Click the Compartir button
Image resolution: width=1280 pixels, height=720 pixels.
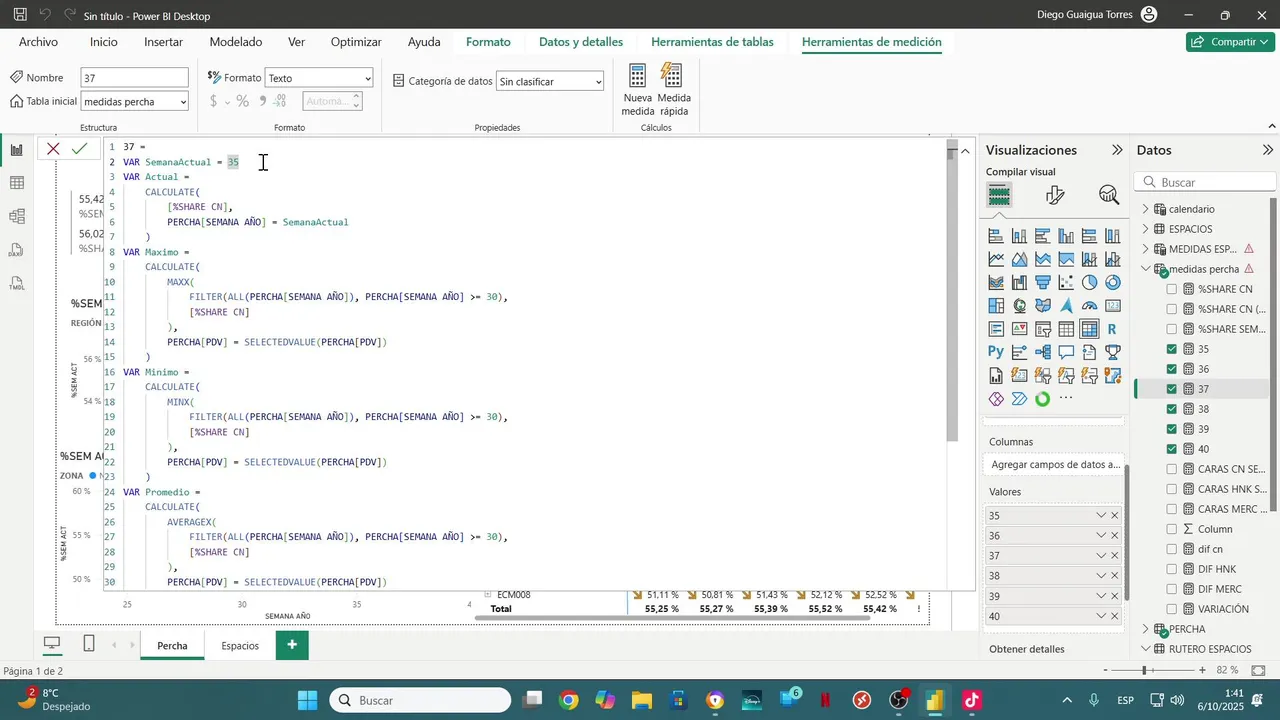click(x=1230, y=42)
